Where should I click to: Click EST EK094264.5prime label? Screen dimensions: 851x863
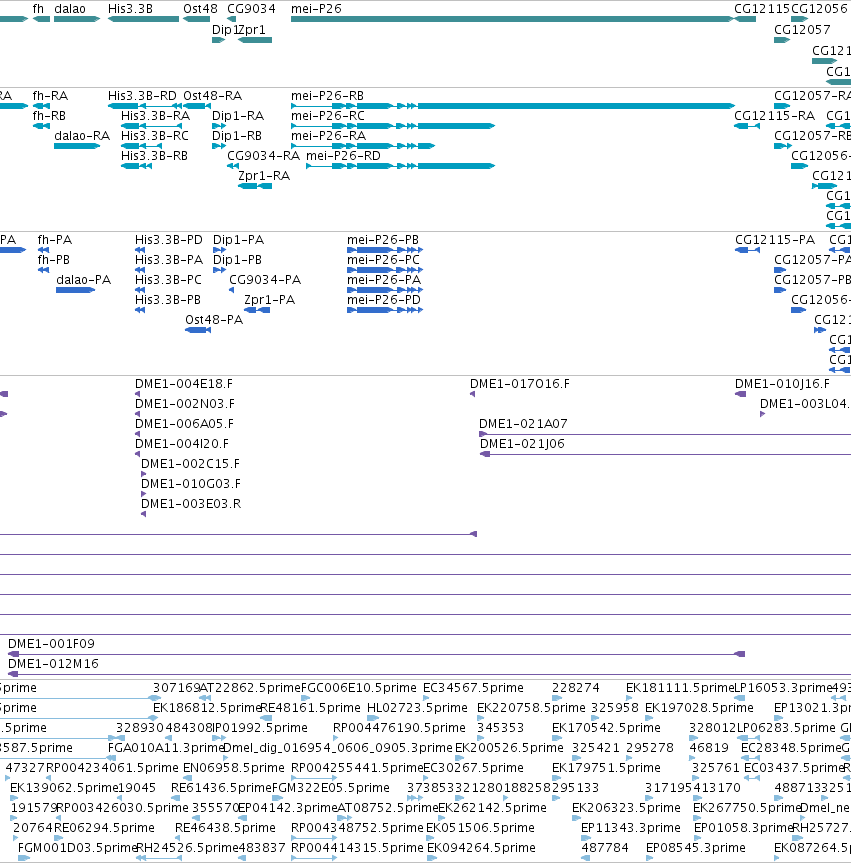(x=481, y=848)
